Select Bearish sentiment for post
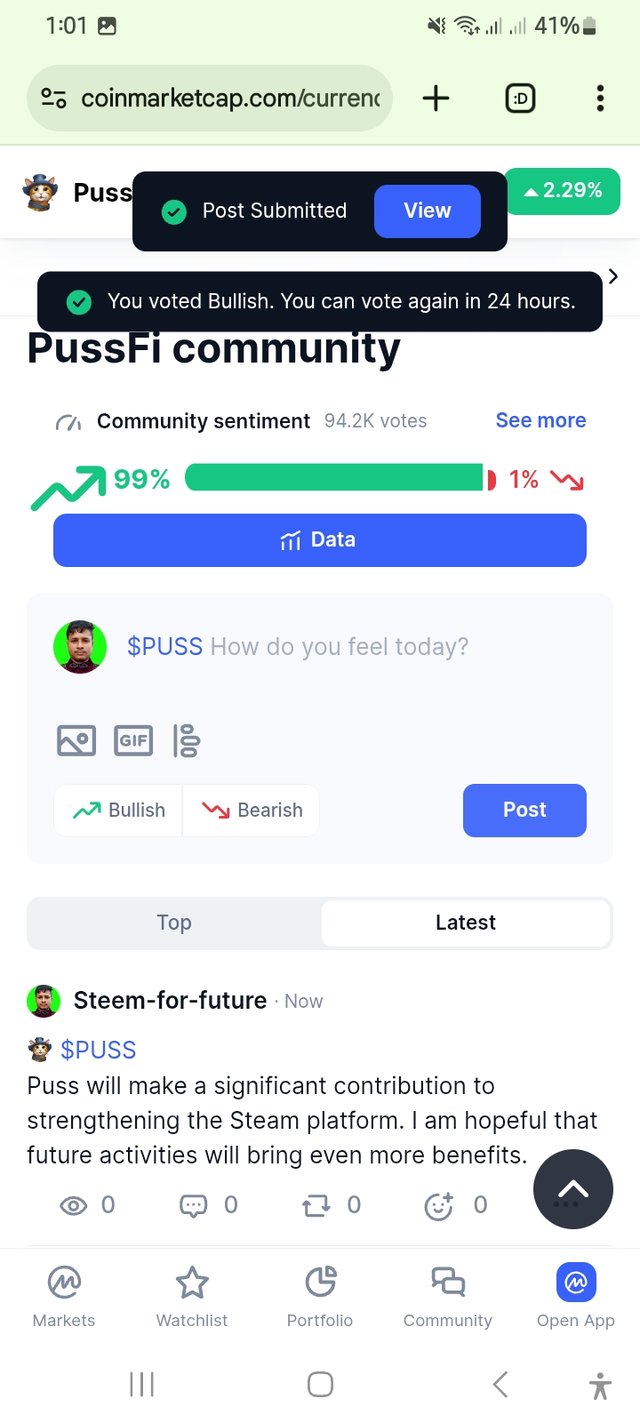 point(252,810)
